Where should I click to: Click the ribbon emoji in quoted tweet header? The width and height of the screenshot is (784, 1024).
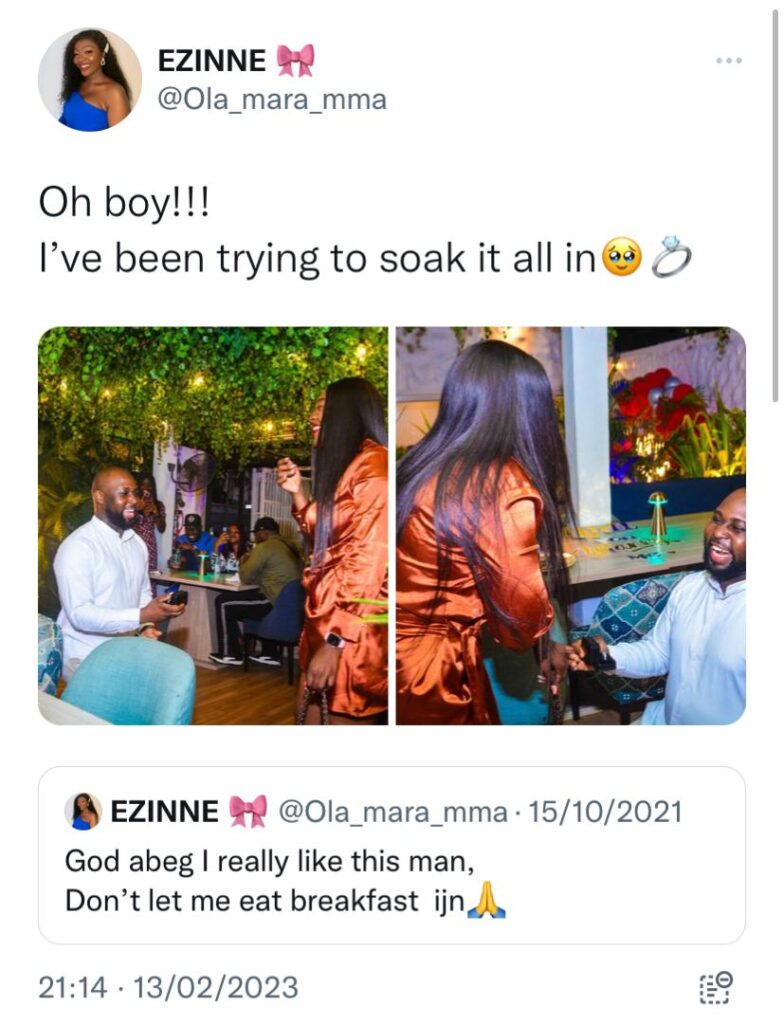pyautogui.click(x=248, y=812)
